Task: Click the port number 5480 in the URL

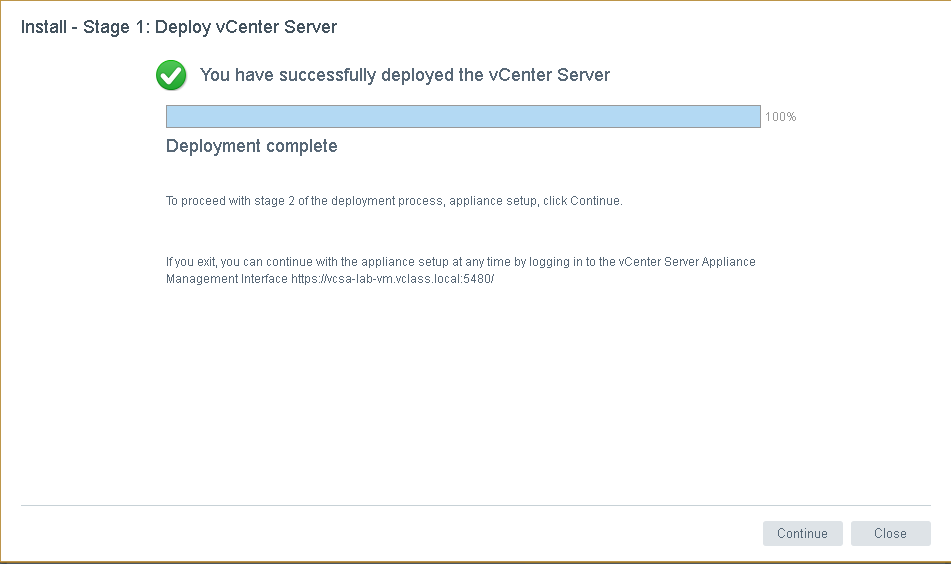Action: (x=478, y=279)
